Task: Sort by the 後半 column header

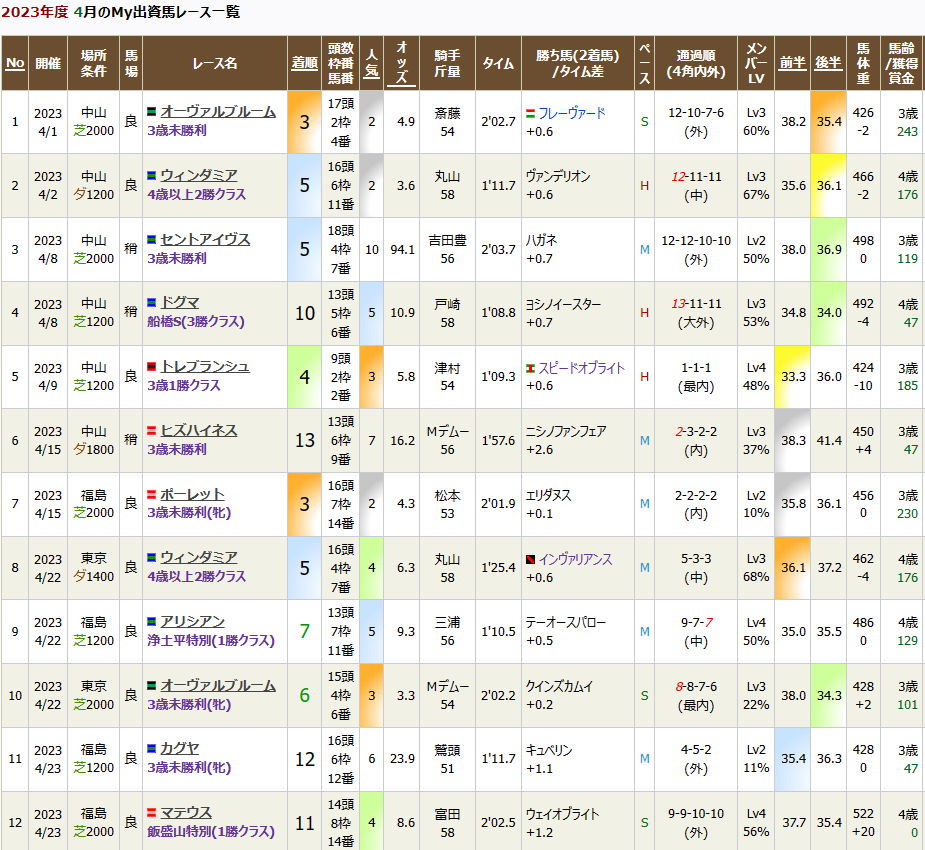Action: click(828, 62)
